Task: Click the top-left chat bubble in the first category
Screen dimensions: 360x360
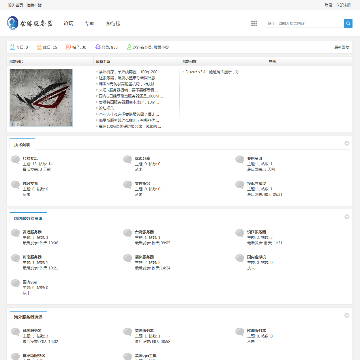Action: coord(15,160)
